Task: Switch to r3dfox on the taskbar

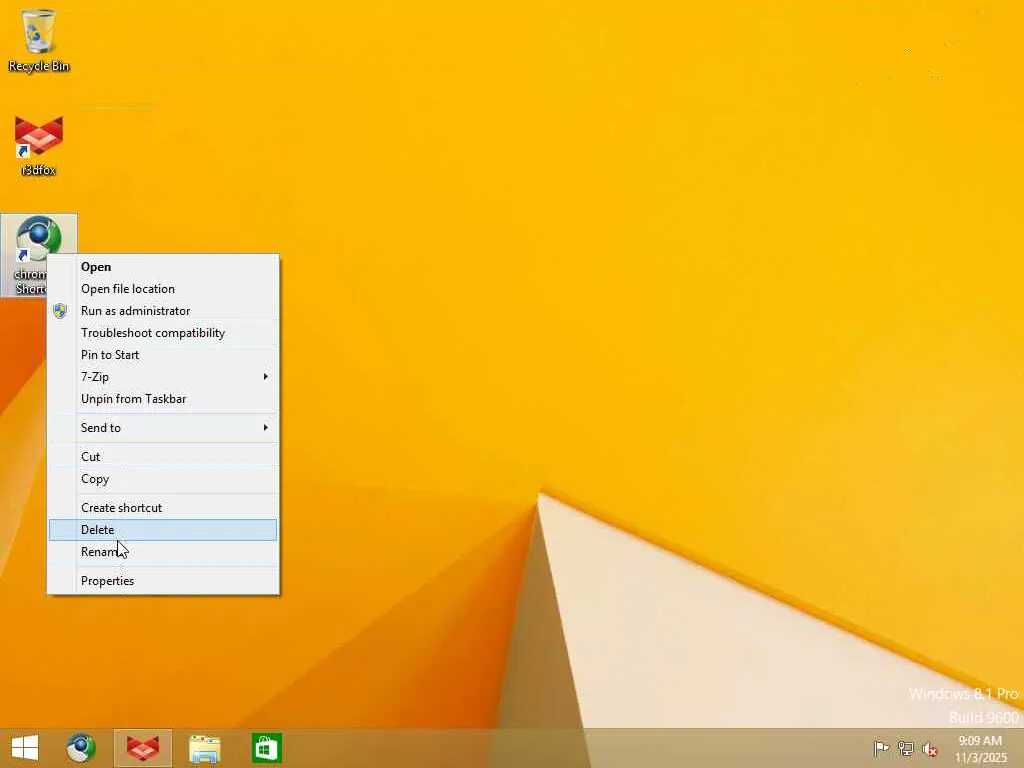Action: tap(143, 748)
